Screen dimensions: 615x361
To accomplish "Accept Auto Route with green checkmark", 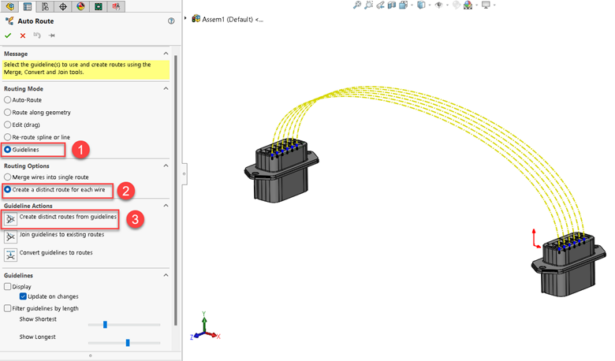I will [8, 36].
